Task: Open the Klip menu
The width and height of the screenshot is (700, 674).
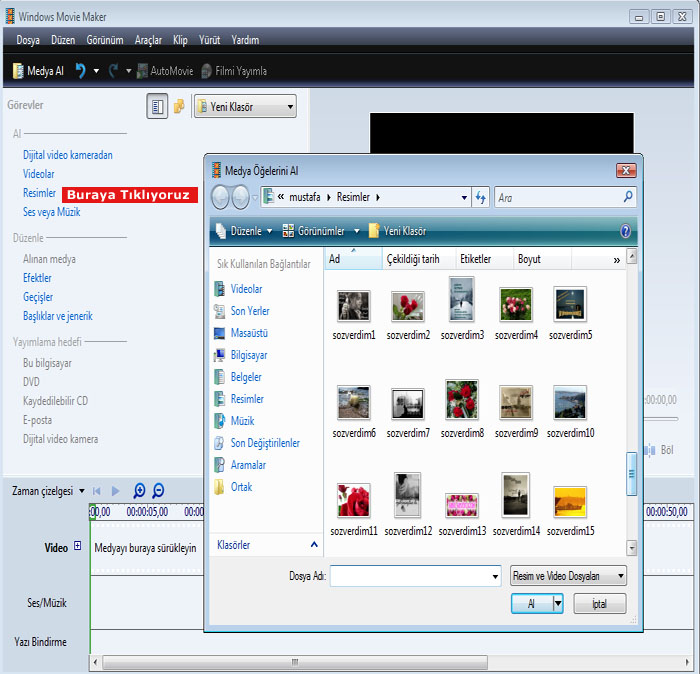Action: 180,40
